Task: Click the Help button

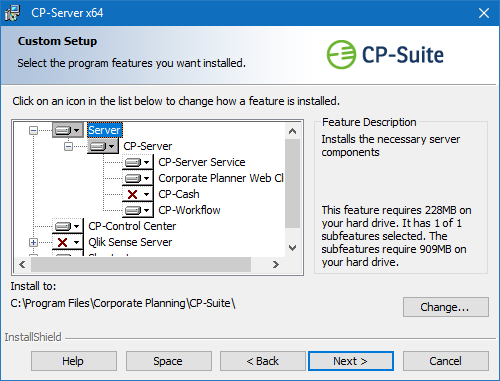Action: [74, 361]
